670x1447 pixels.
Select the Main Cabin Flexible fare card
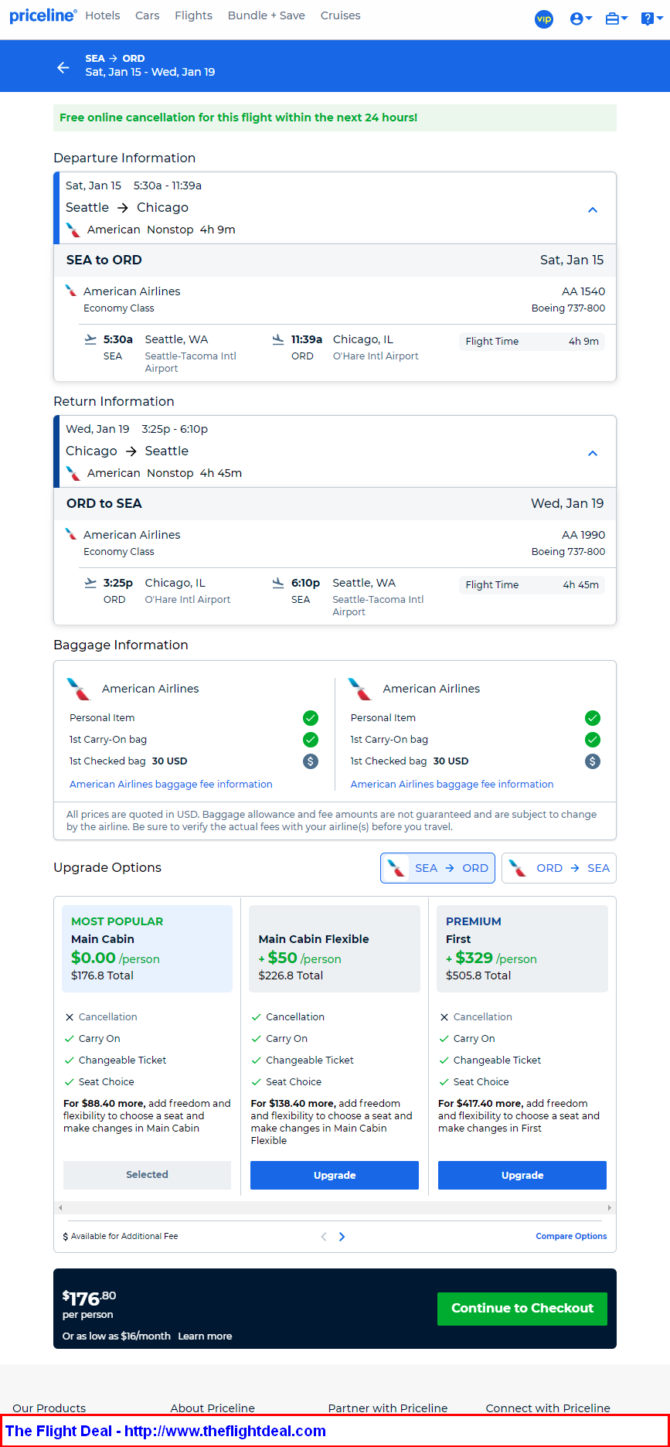coord(334,949)
